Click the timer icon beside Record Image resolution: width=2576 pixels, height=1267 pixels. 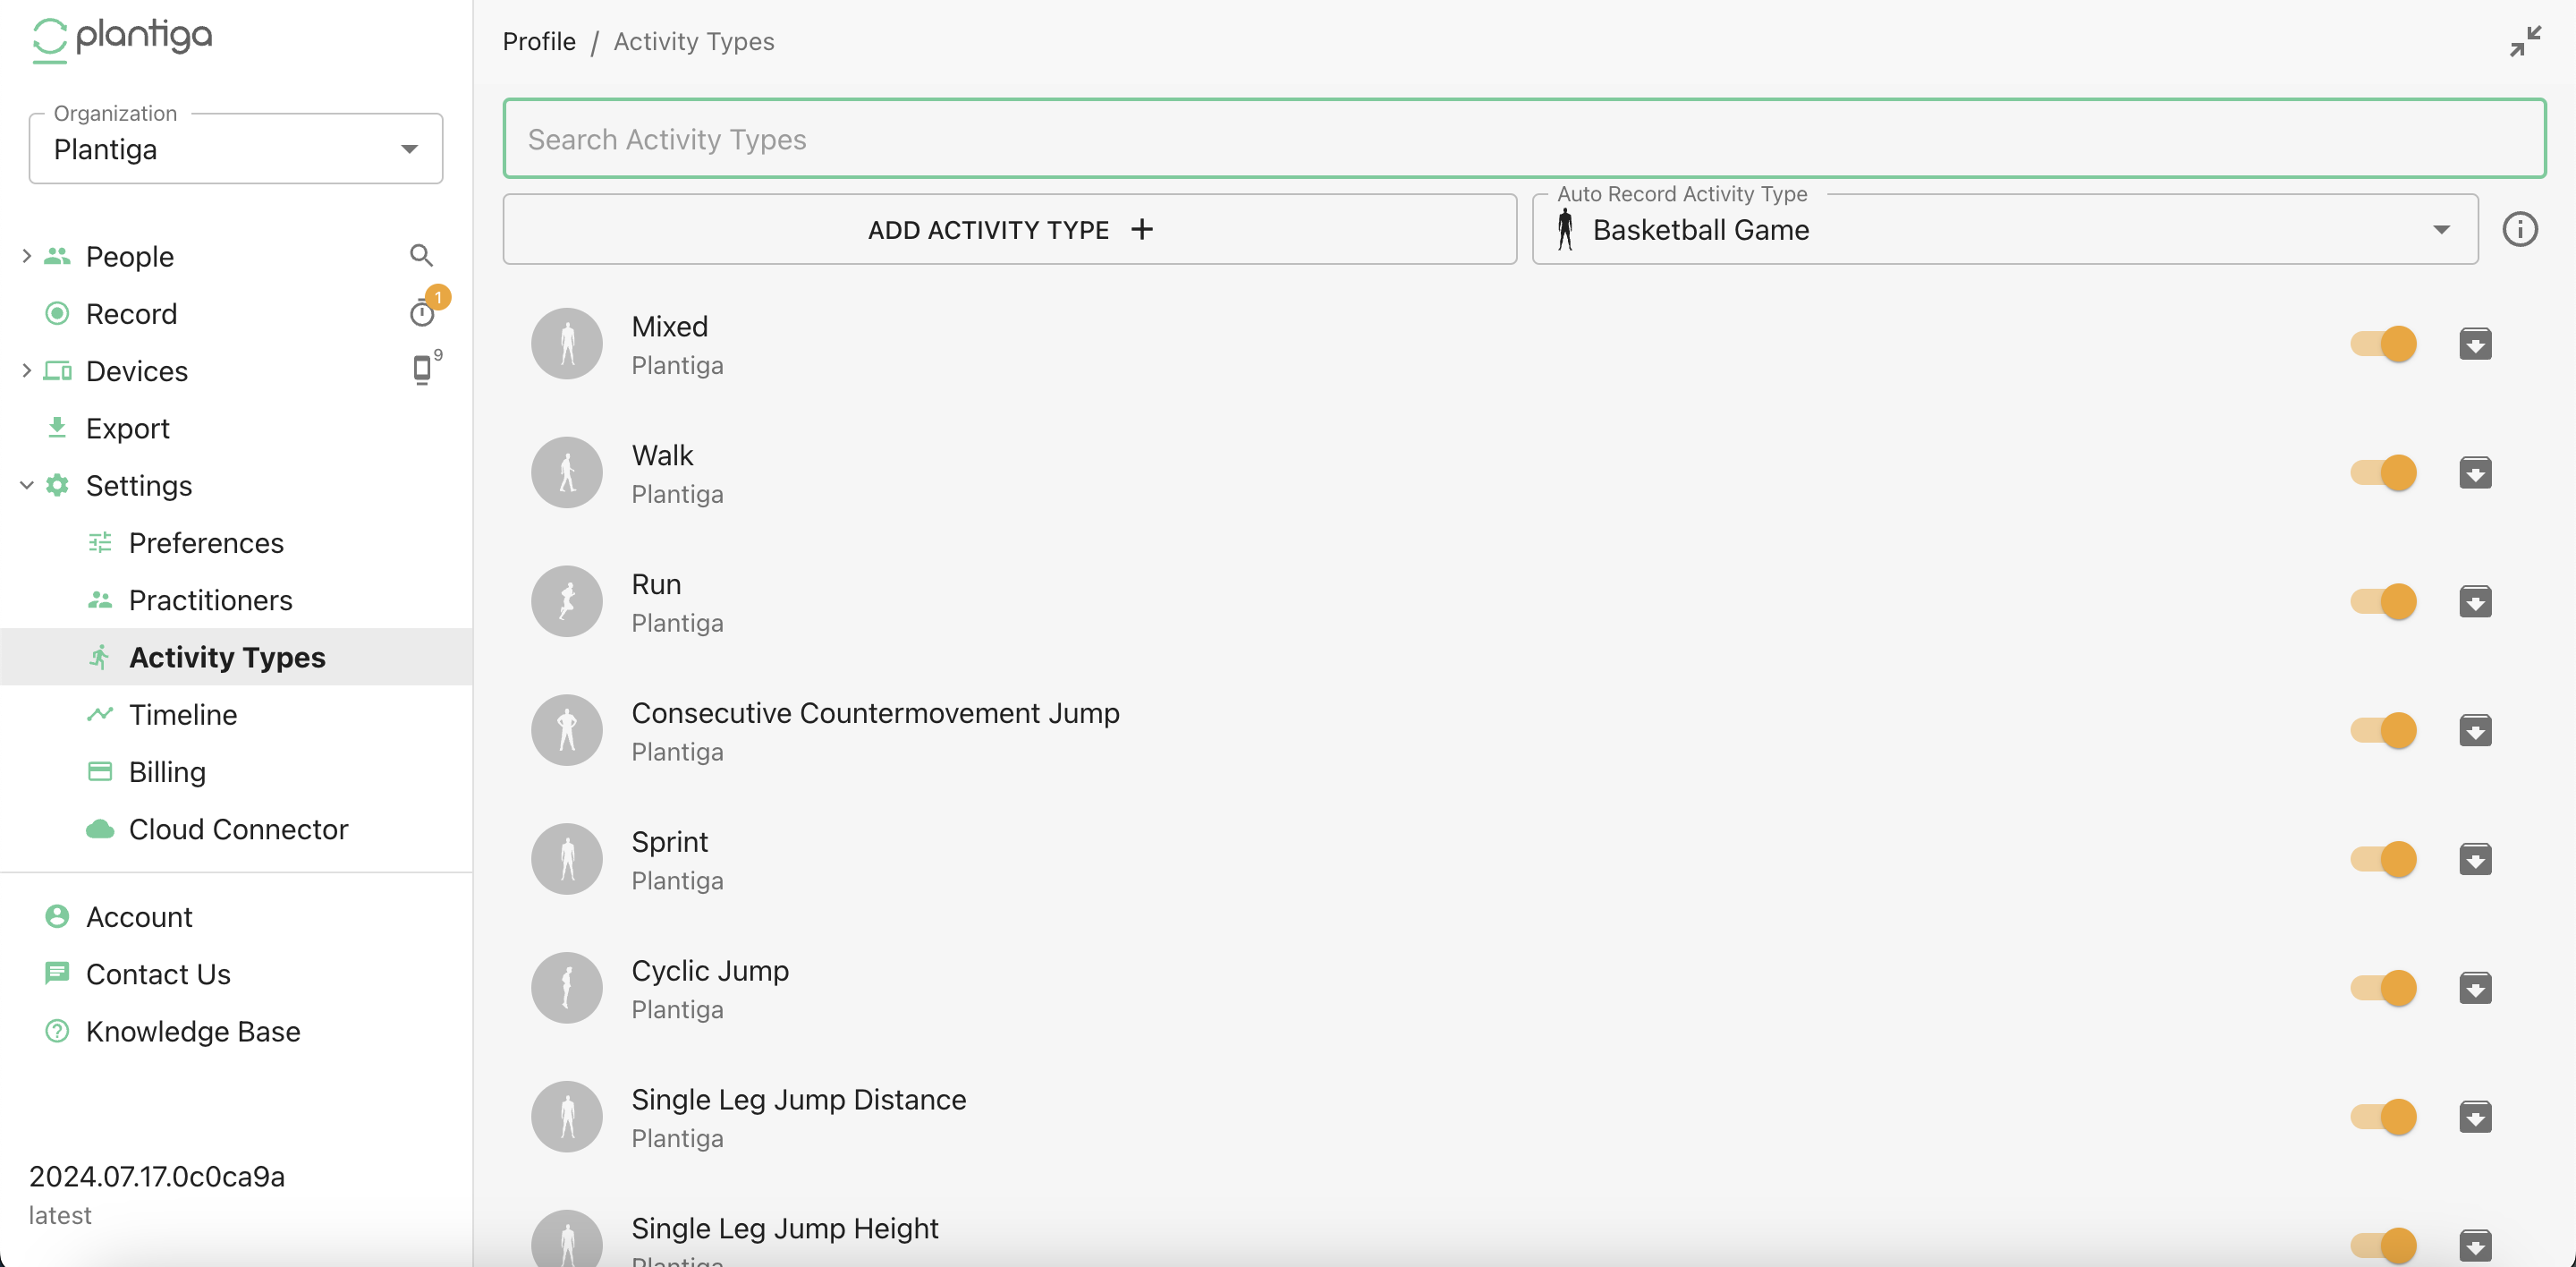(422, 314)
